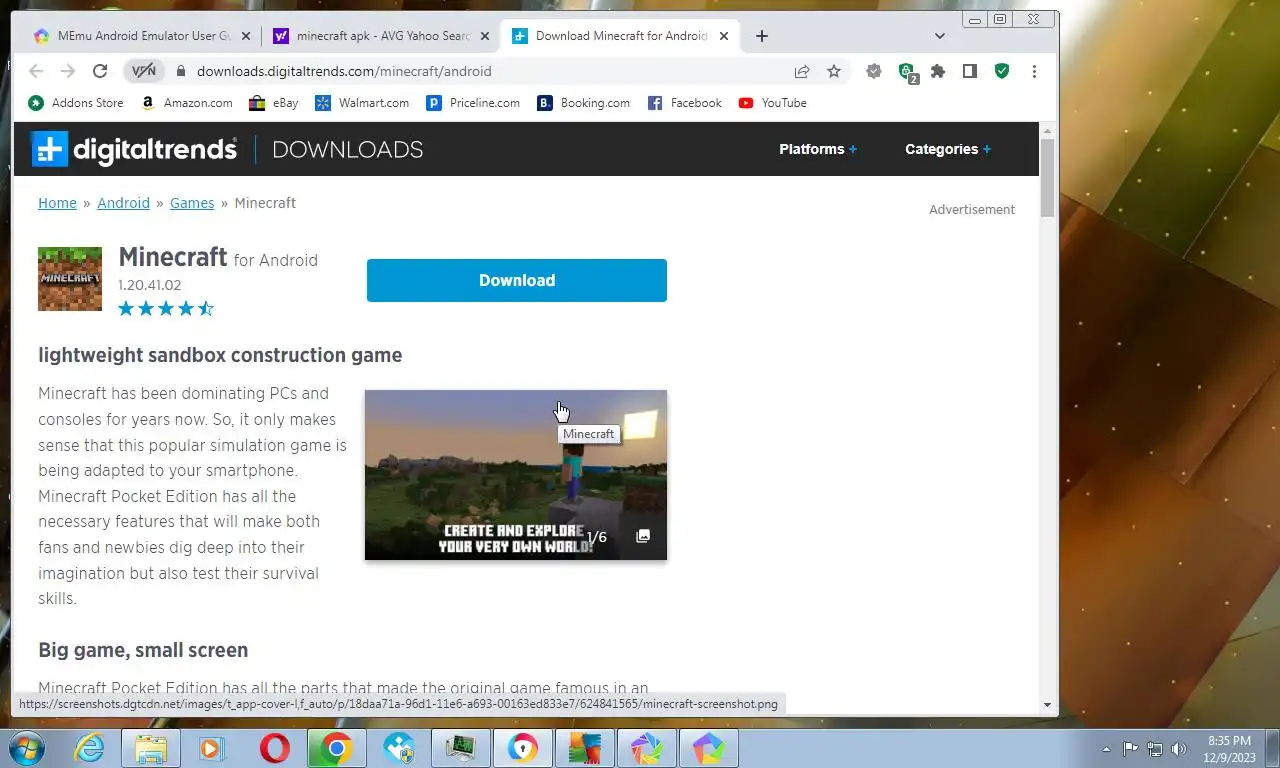
Task: Launch Opera browser from the taskbar
Action: tap(274, 748)
